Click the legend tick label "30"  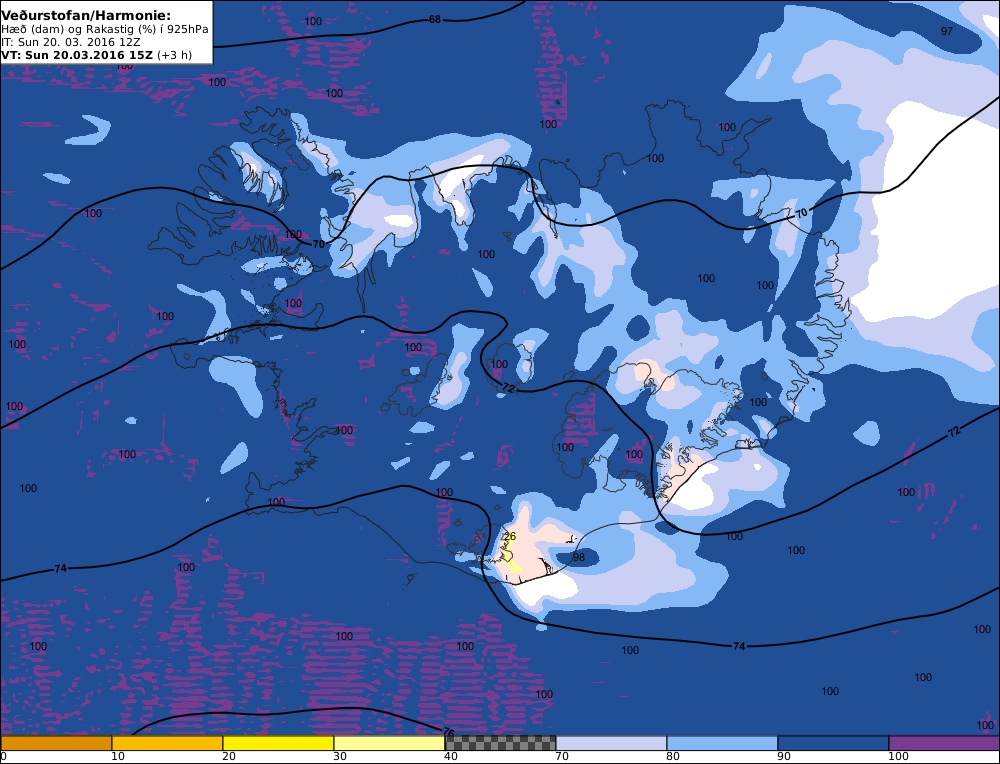point(340,756)
